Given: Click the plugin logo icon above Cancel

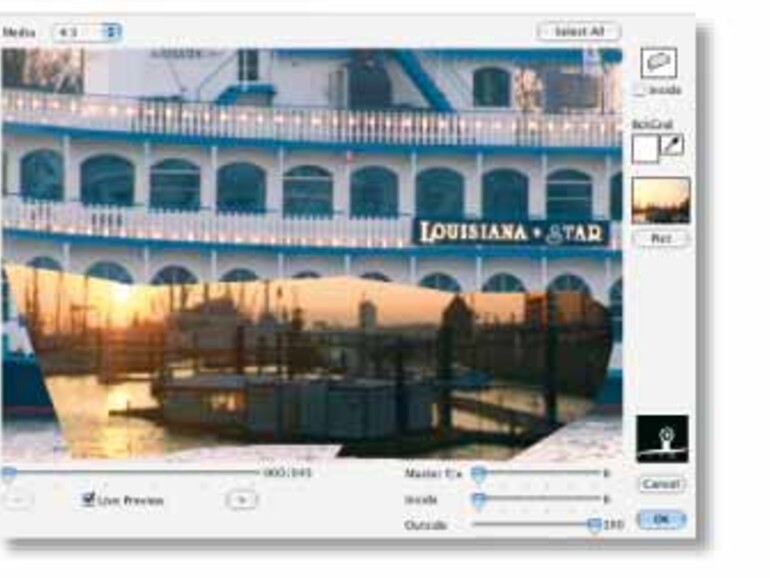Looking at the screenshot, I should pos(662,439).
